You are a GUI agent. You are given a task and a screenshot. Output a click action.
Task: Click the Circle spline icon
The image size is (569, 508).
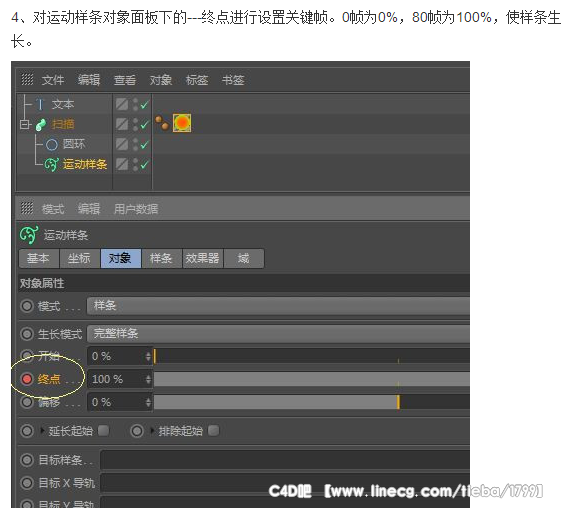coord(52,145)
